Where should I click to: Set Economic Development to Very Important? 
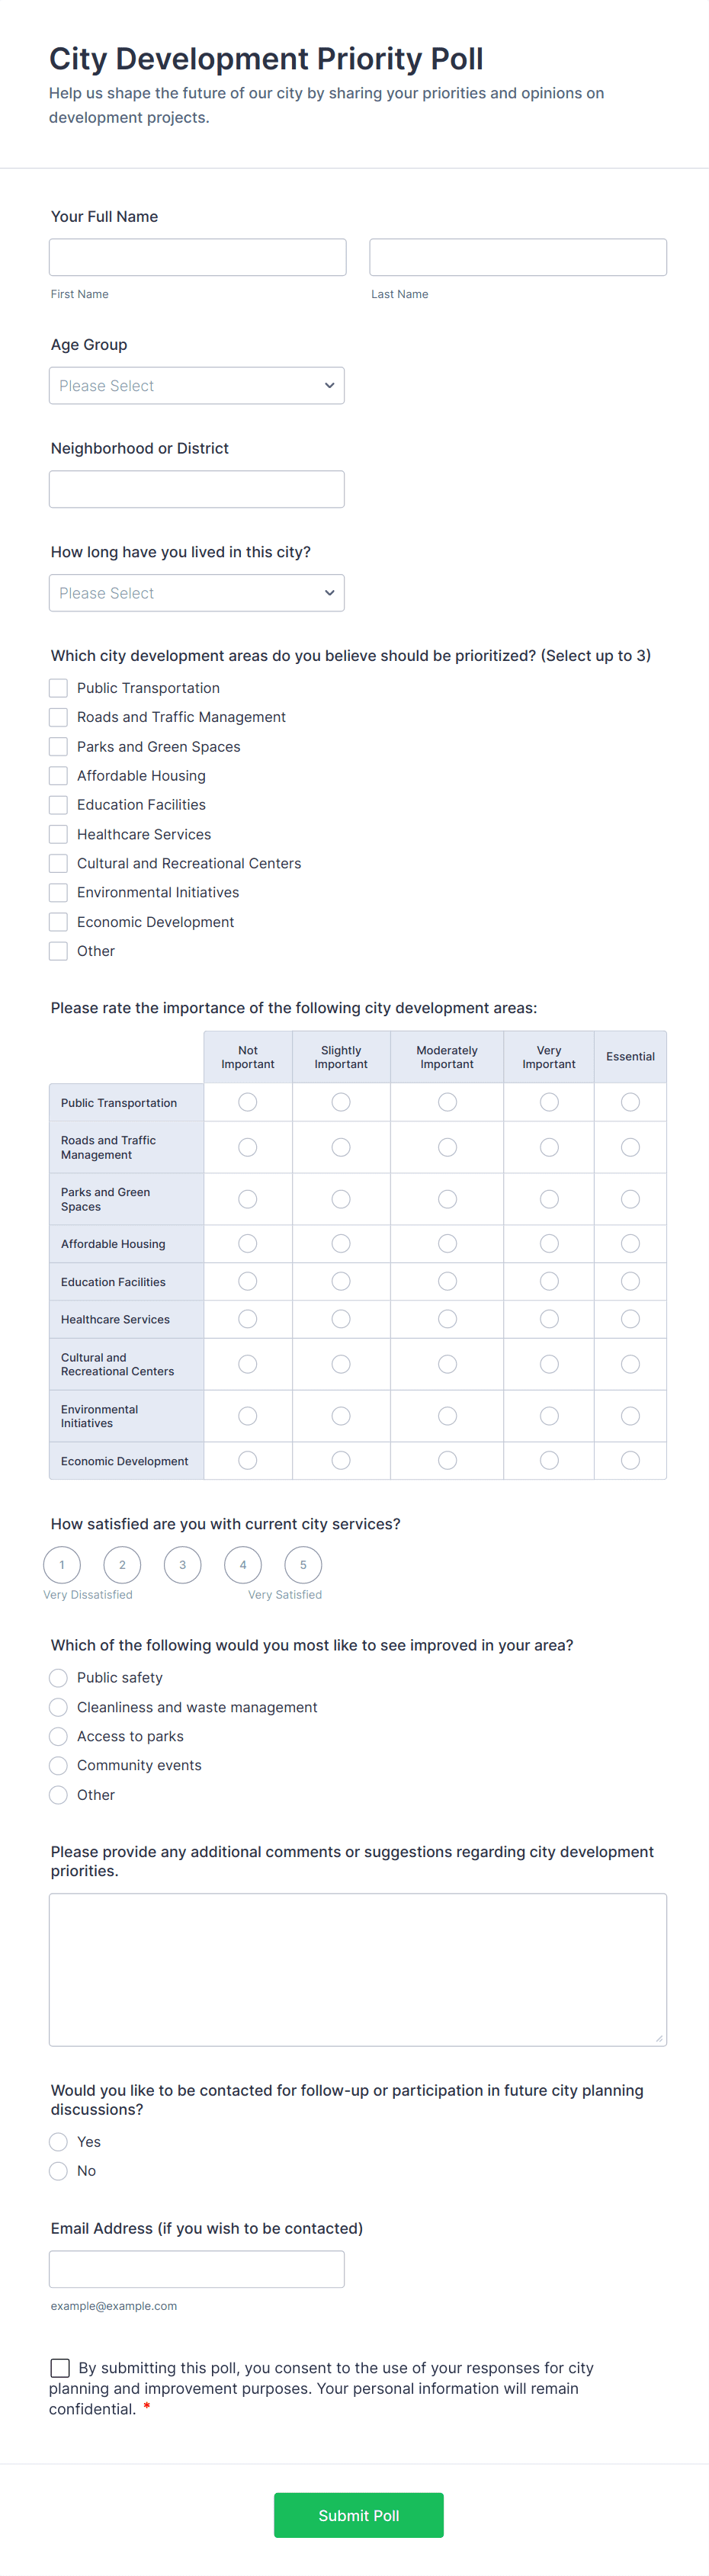click(549, 1461)
